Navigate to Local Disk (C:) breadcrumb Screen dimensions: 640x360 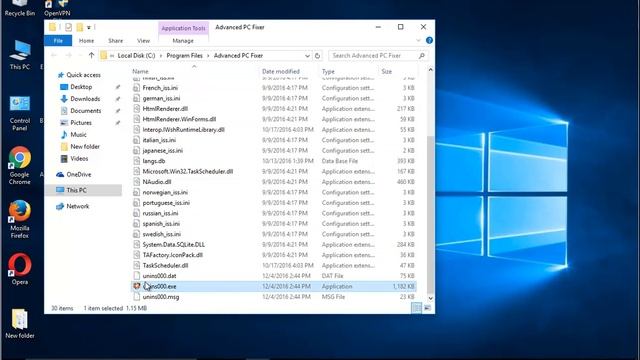[x=136, y=56]
